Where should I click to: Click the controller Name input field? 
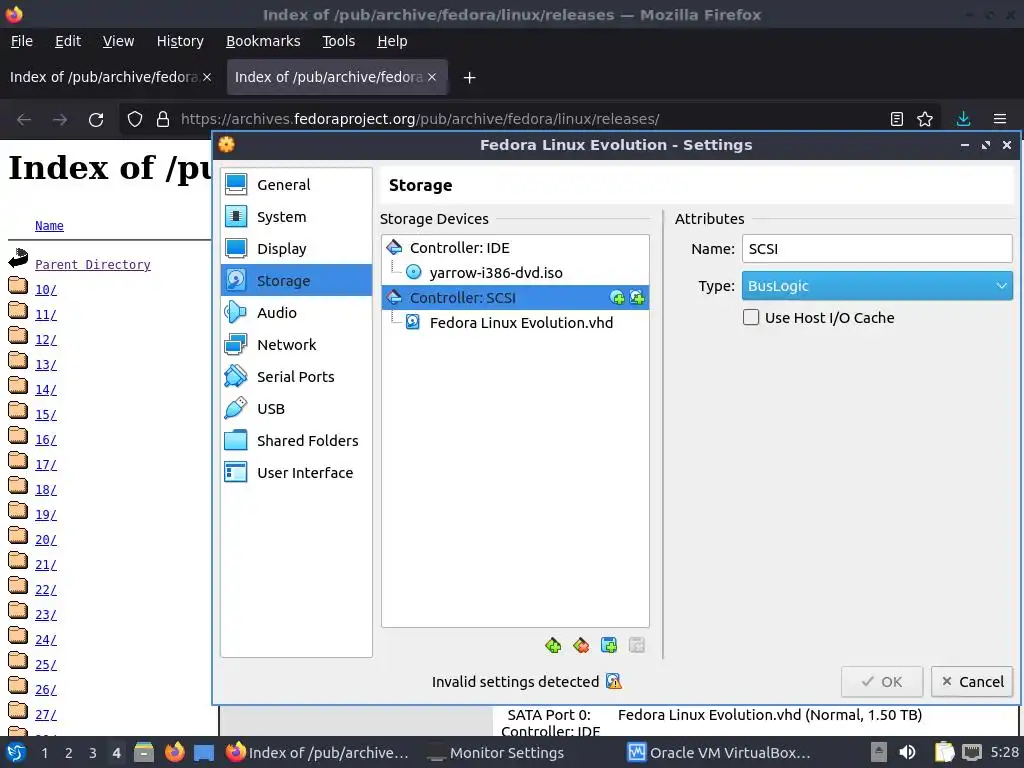click(877, 249)
